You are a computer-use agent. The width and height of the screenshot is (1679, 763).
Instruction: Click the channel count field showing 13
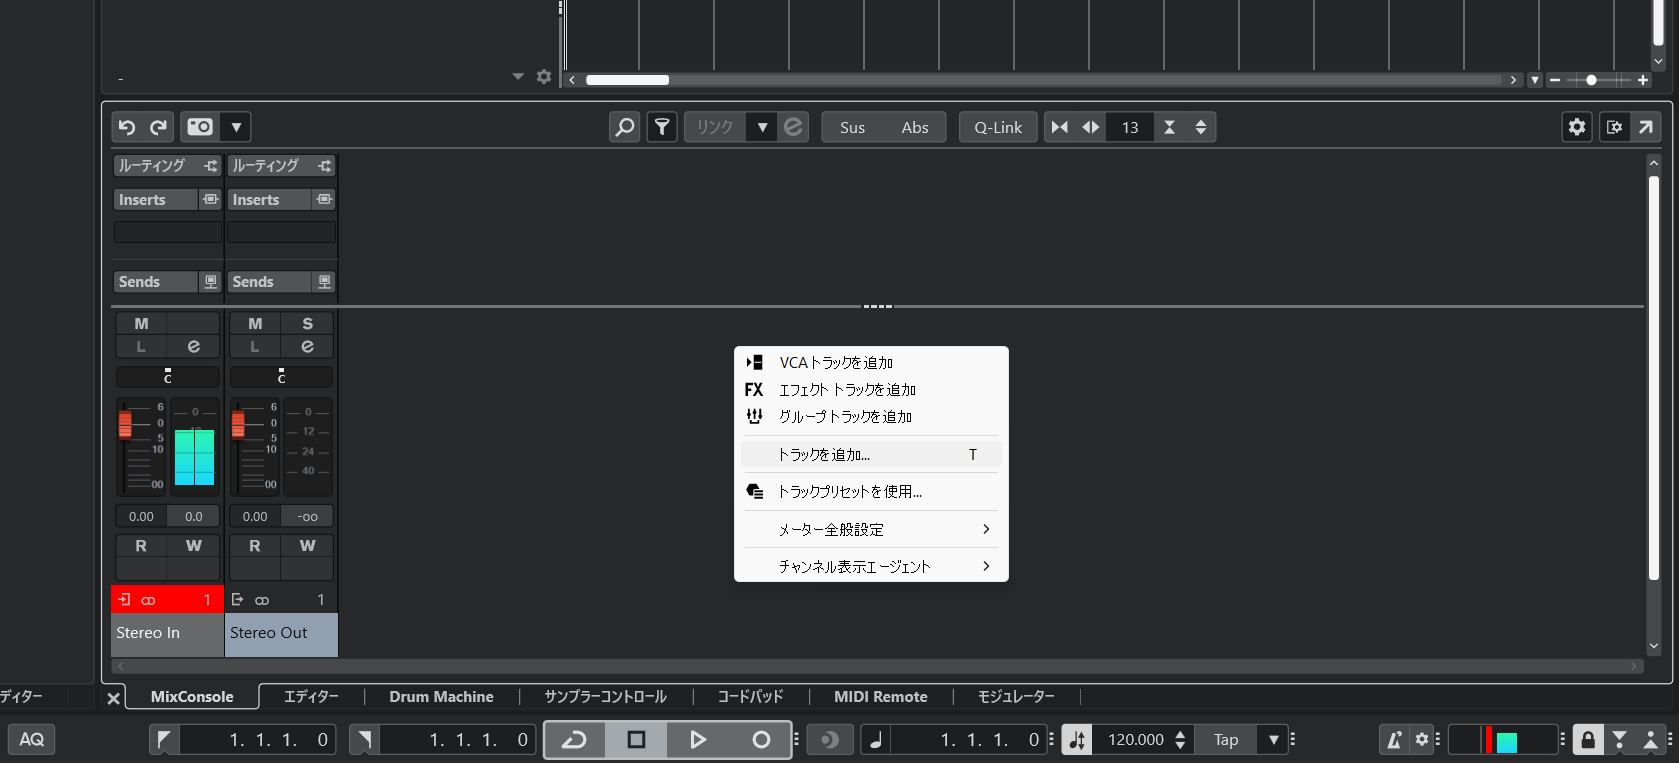pos(1130,127)
